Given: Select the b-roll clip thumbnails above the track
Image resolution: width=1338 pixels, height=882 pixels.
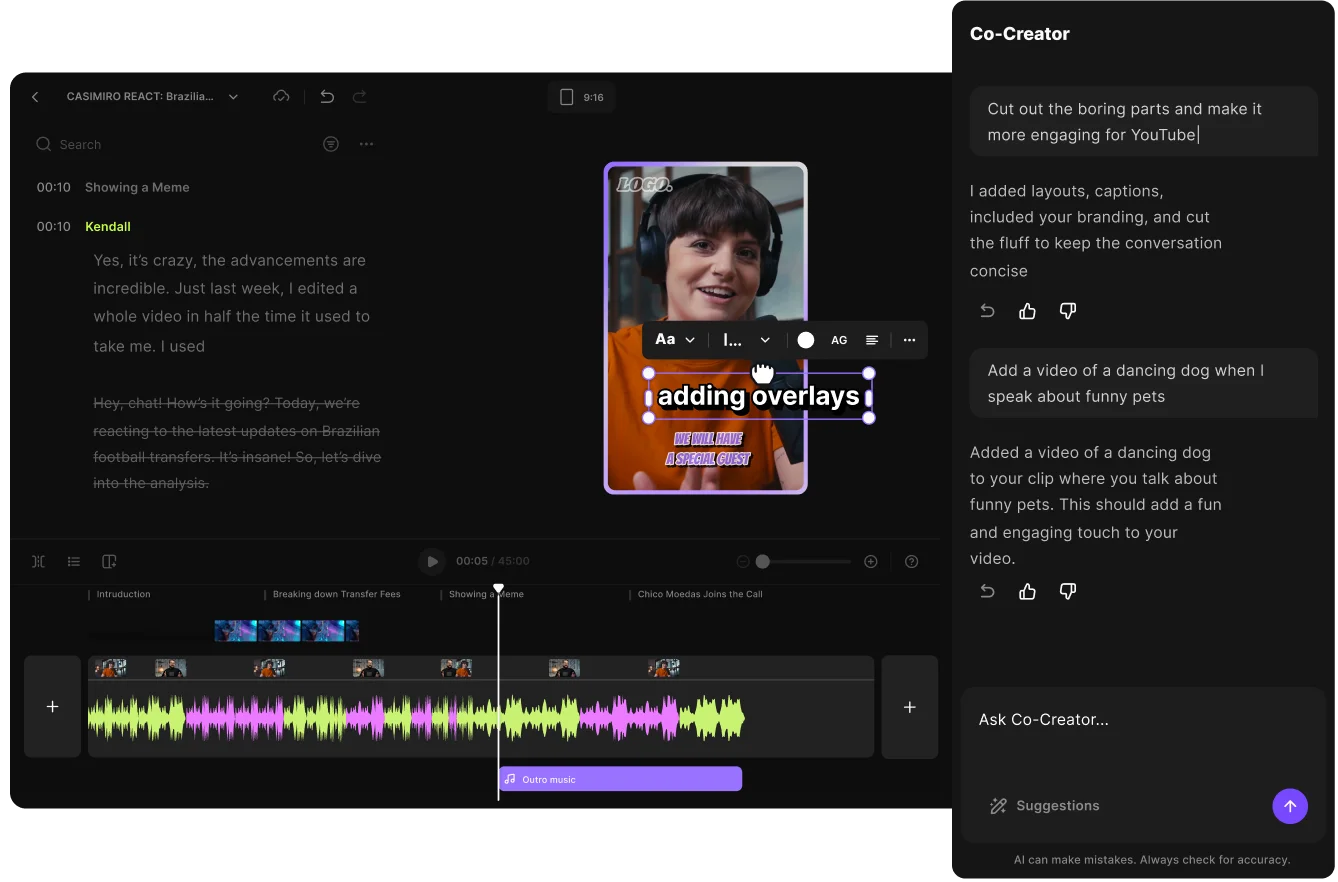Looking at the screenshot, I should pyautogui.click(x=287, y=630).
